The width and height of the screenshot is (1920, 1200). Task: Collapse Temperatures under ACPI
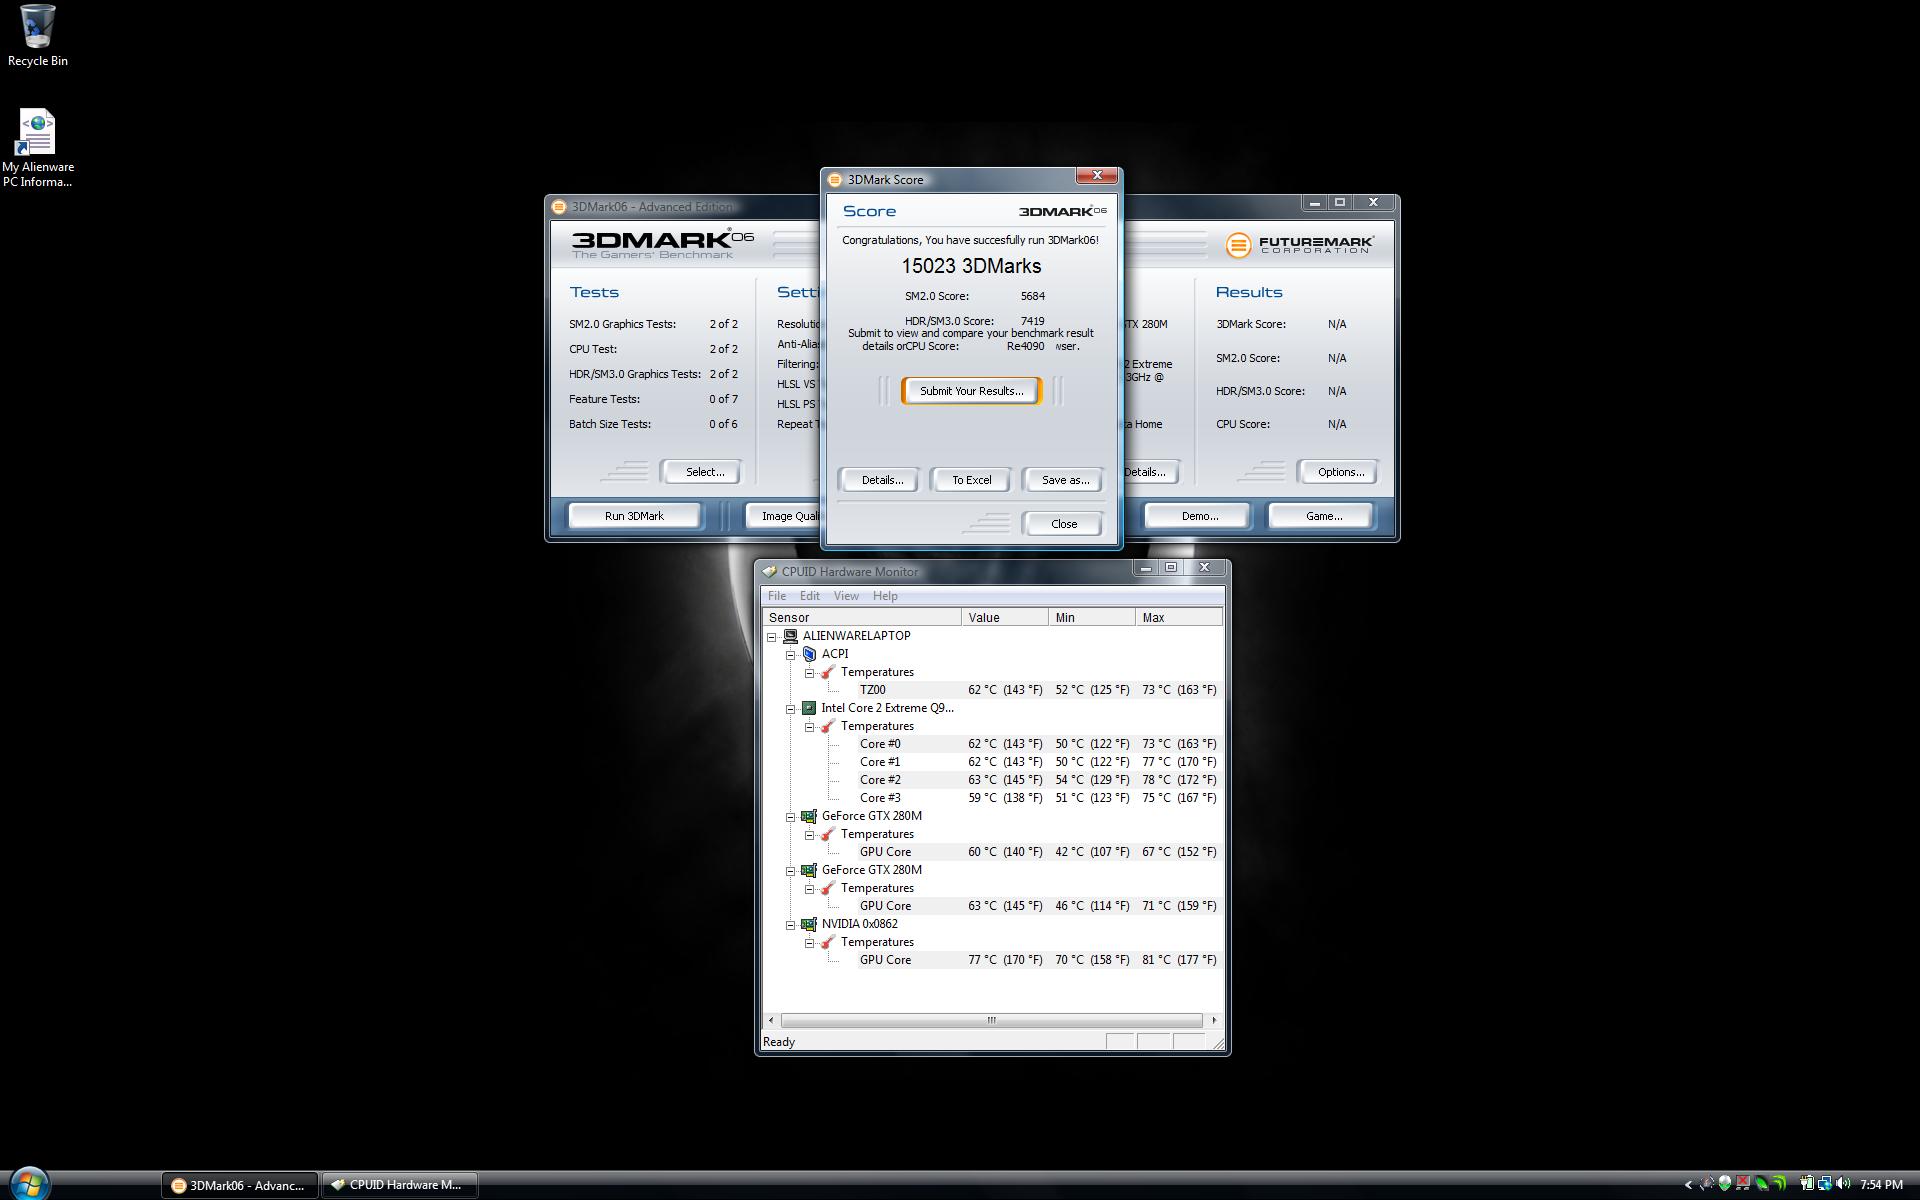810,673
